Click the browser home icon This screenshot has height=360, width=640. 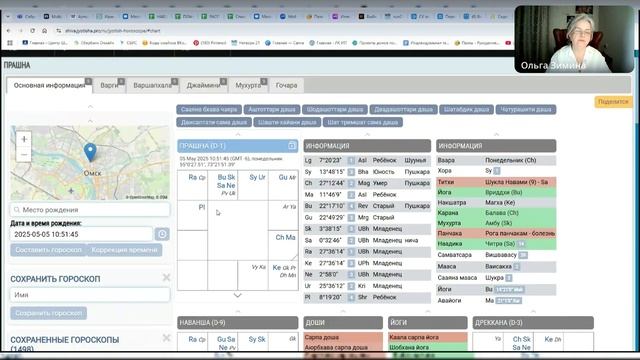pyautogui.click(x=44, y=31)
